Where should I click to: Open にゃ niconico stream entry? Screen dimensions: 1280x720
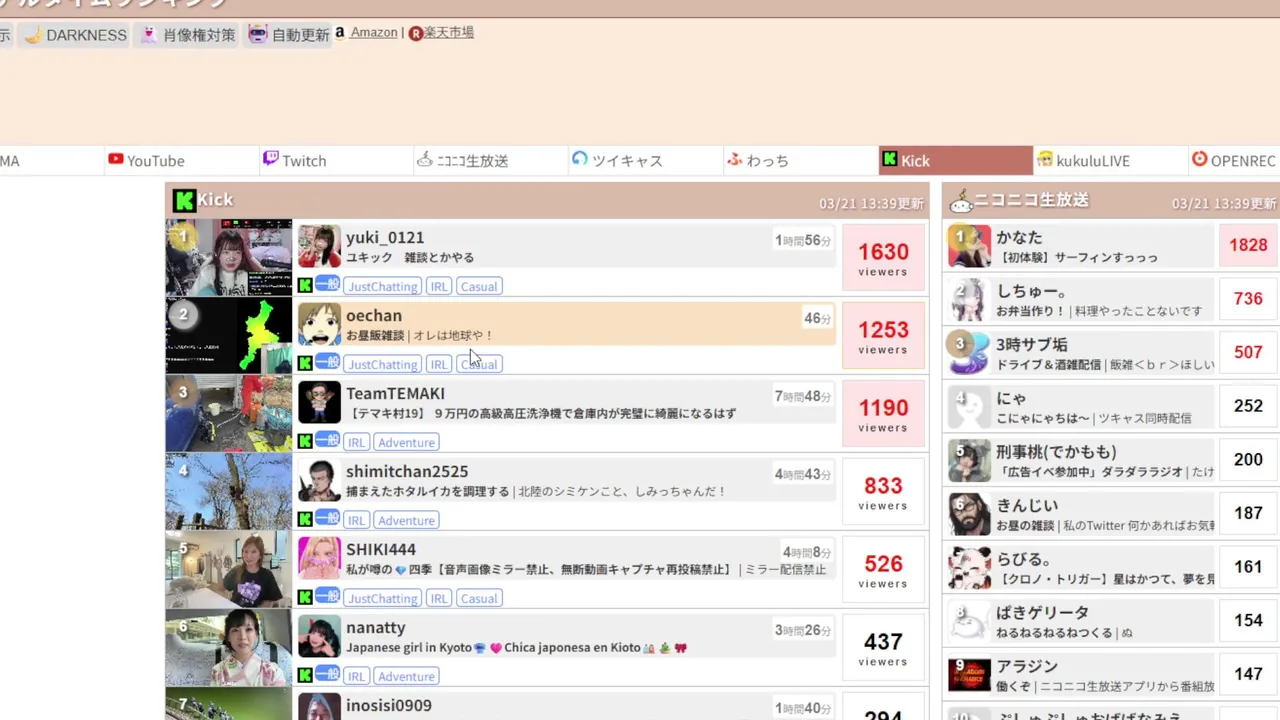coord(1079,407)
